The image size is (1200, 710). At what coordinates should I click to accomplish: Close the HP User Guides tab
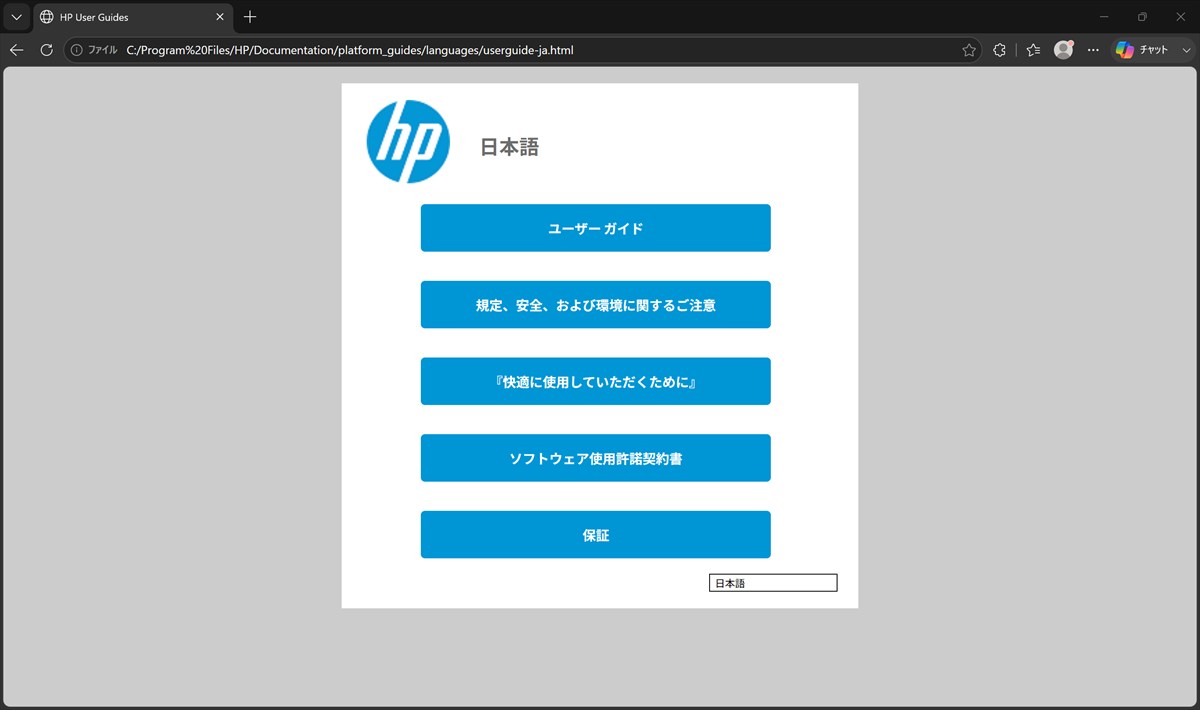(x=220, y=17)
